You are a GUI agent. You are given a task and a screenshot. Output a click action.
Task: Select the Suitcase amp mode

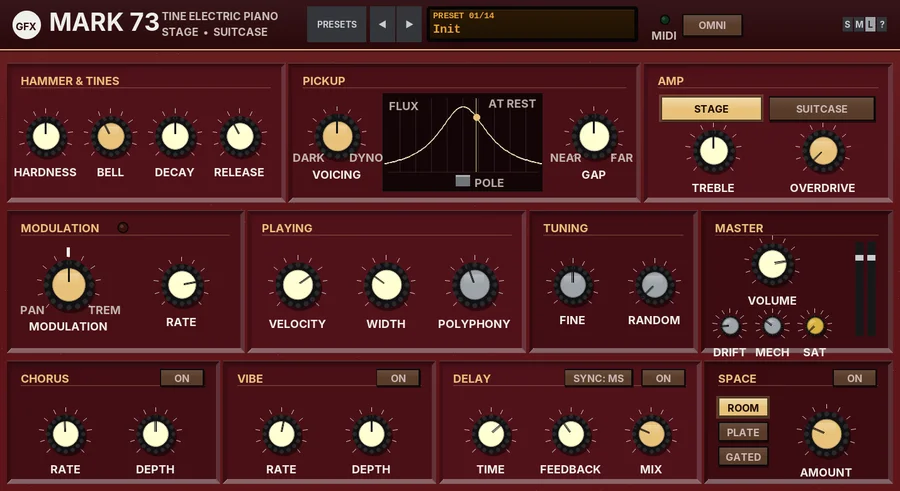click(x=821, y=109)
